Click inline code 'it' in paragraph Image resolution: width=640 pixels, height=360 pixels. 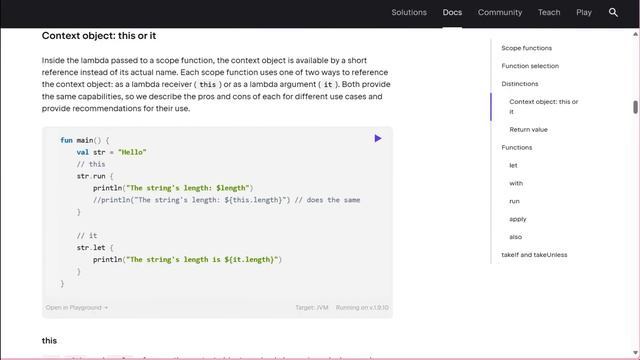[328, 84]
